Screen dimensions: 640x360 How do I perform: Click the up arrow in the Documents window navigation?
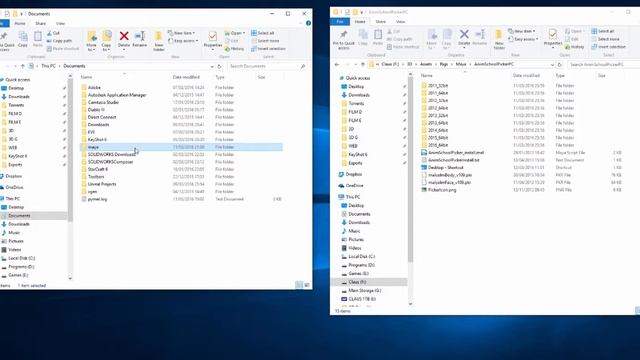tap(22, 66)
